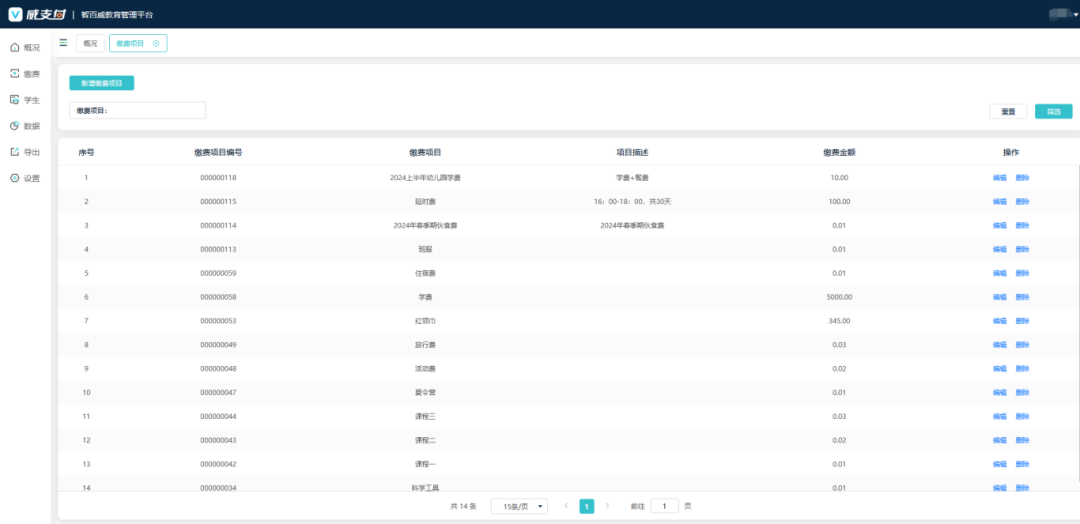Open 设置 settings in sidebar
Image resolution: width=1080 pixels, height=524 pixels.
(24, 178)
